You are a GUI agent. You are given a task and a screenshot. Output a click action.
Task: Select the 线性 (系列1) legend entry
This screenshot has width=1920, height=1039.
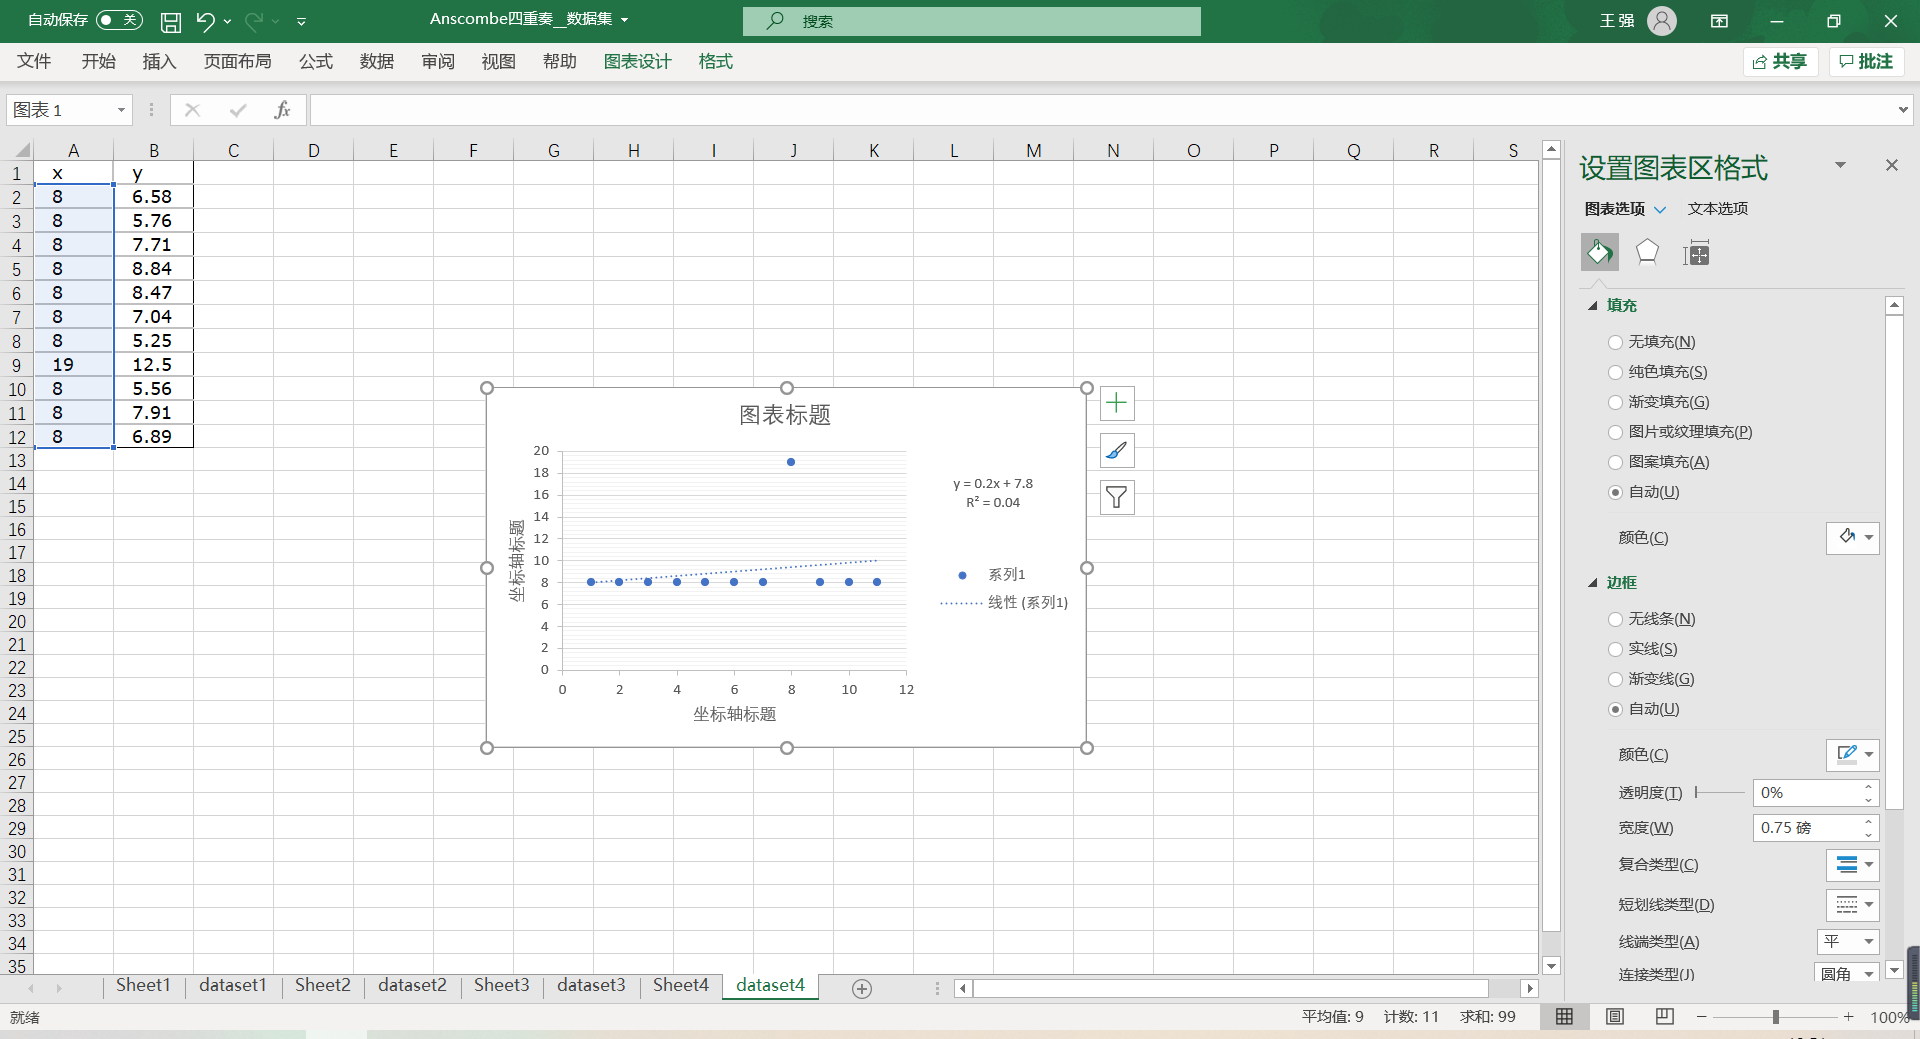pyautogui.click(x=1004, y=603)
